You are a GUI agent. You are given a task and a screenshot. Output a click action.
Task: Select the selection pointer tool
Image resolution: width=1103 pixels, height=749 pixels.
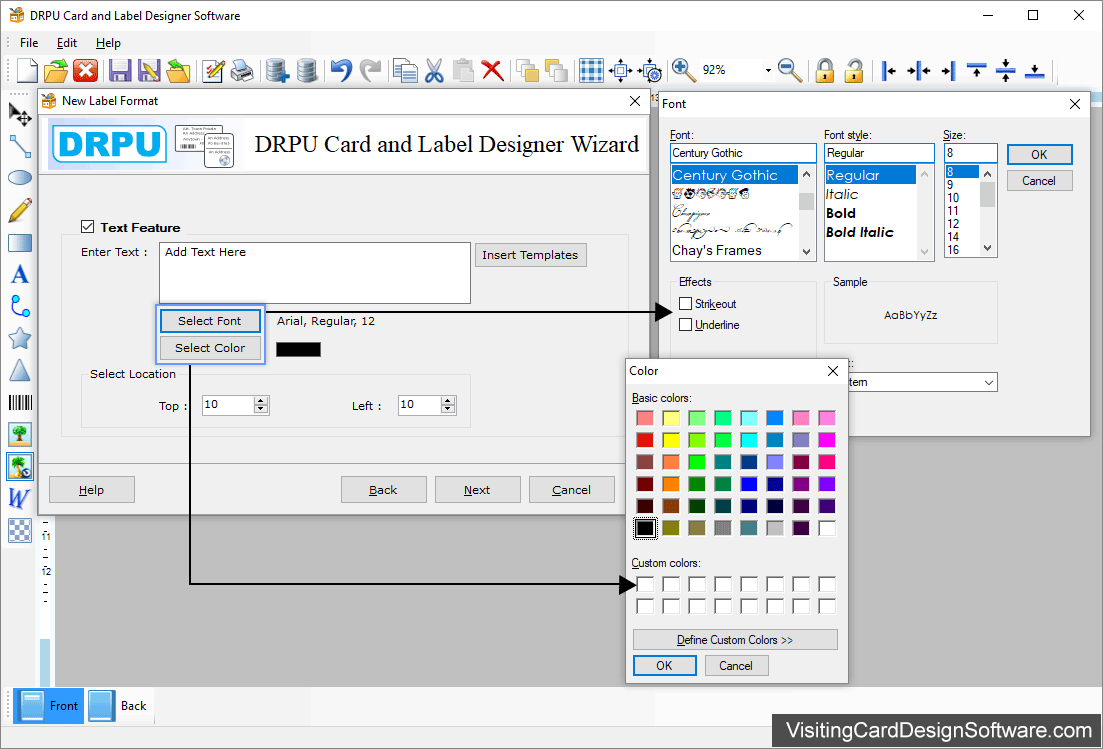pyautogui.click(x=20, y=114)
